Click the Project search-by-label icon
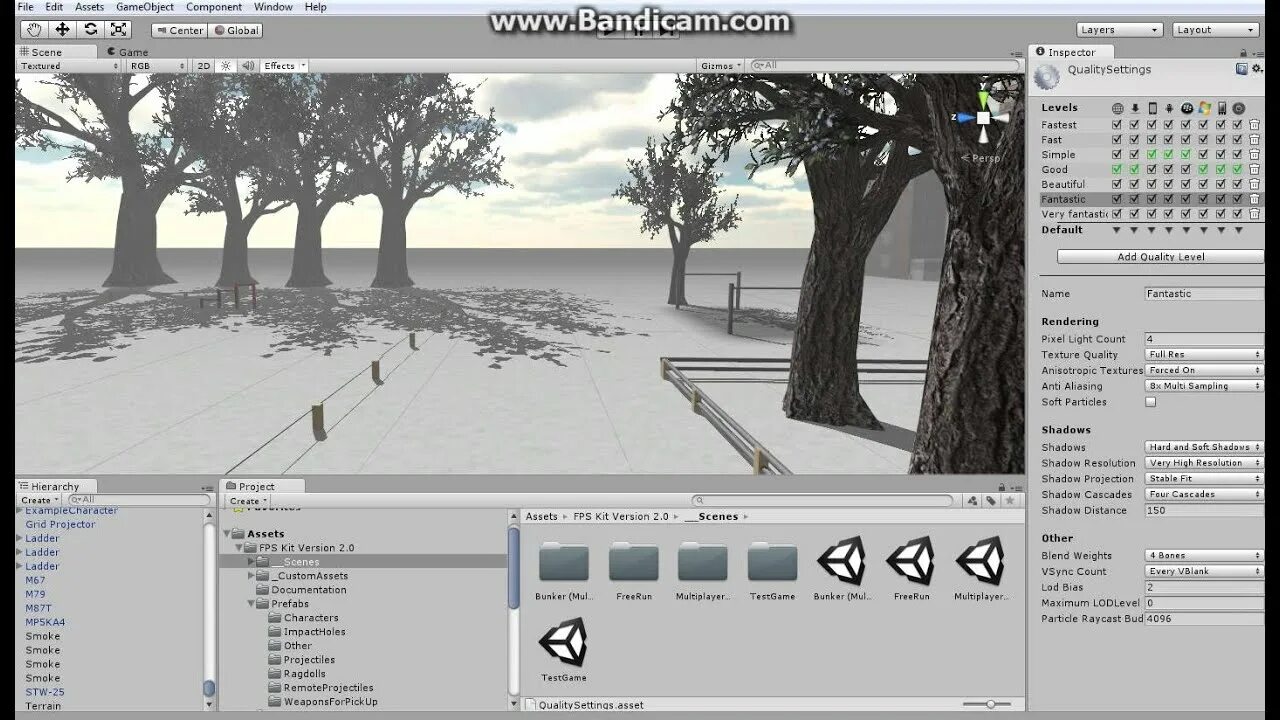 point(991,501)
